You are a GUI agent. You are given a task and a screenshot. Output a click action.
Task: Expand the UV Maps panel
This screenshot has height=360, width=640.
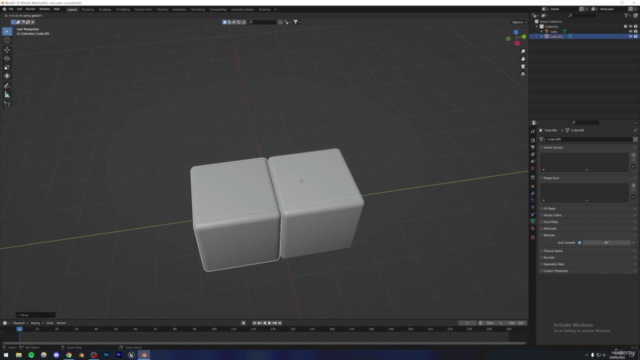click(549, 209)
